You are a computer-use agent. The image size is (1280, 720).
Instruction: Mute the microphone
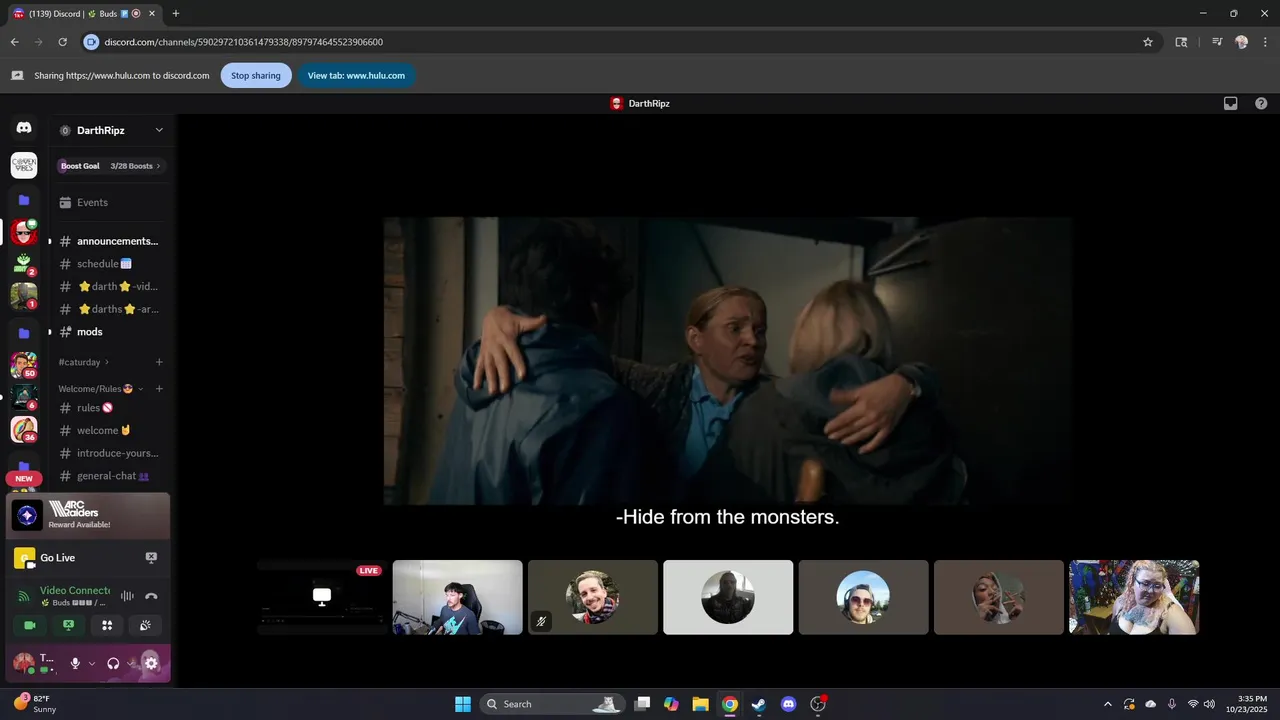point(75,663)
